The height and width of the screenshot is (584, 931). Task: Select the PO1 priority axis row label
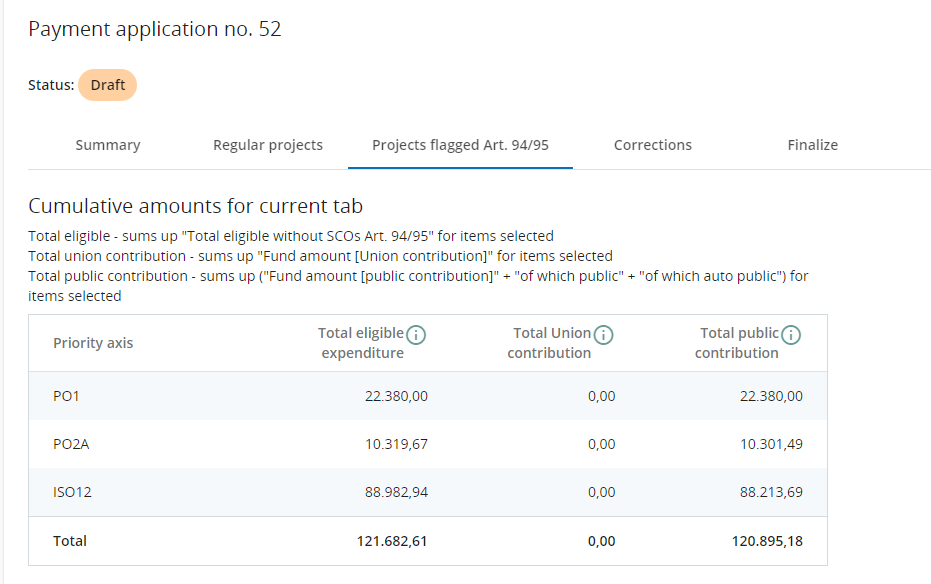(x=66, y=396)
